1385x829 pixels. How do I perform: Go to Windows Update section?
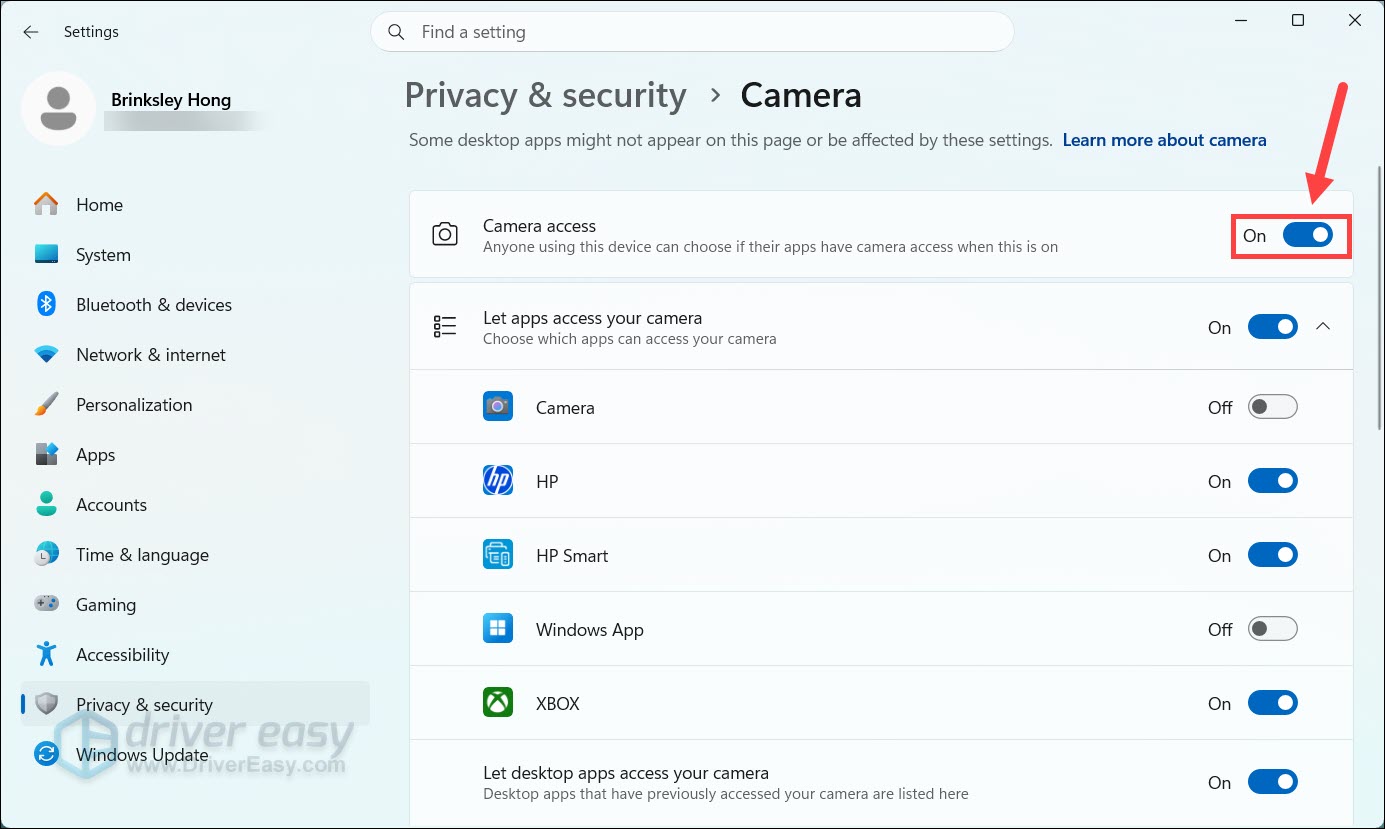(195, 754)
